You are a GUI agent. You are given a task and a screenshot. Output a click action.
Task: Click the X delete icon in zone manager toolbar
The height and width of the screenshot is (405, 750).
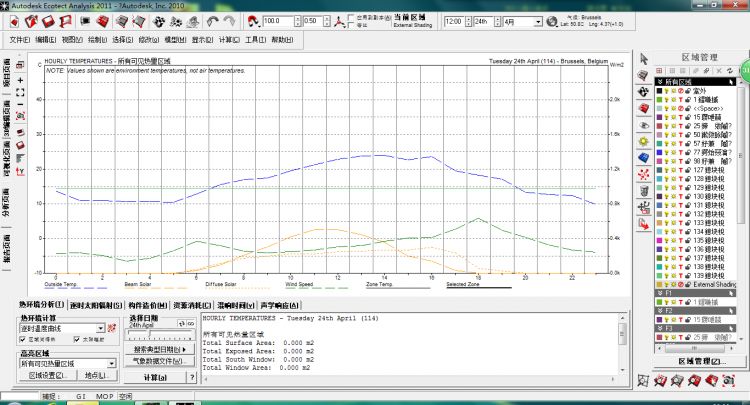(x=718, y=71)
